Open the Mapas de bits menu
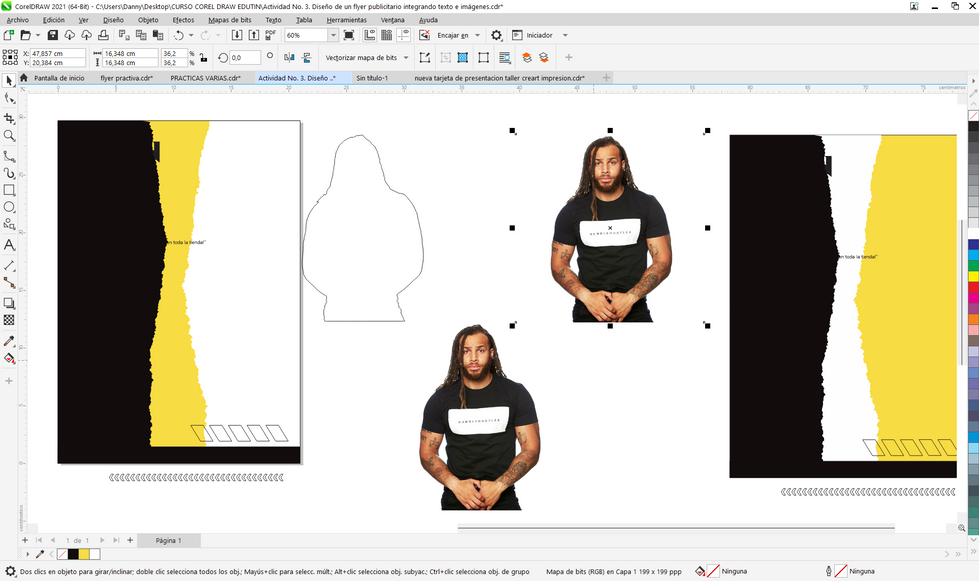 (230, 20)
